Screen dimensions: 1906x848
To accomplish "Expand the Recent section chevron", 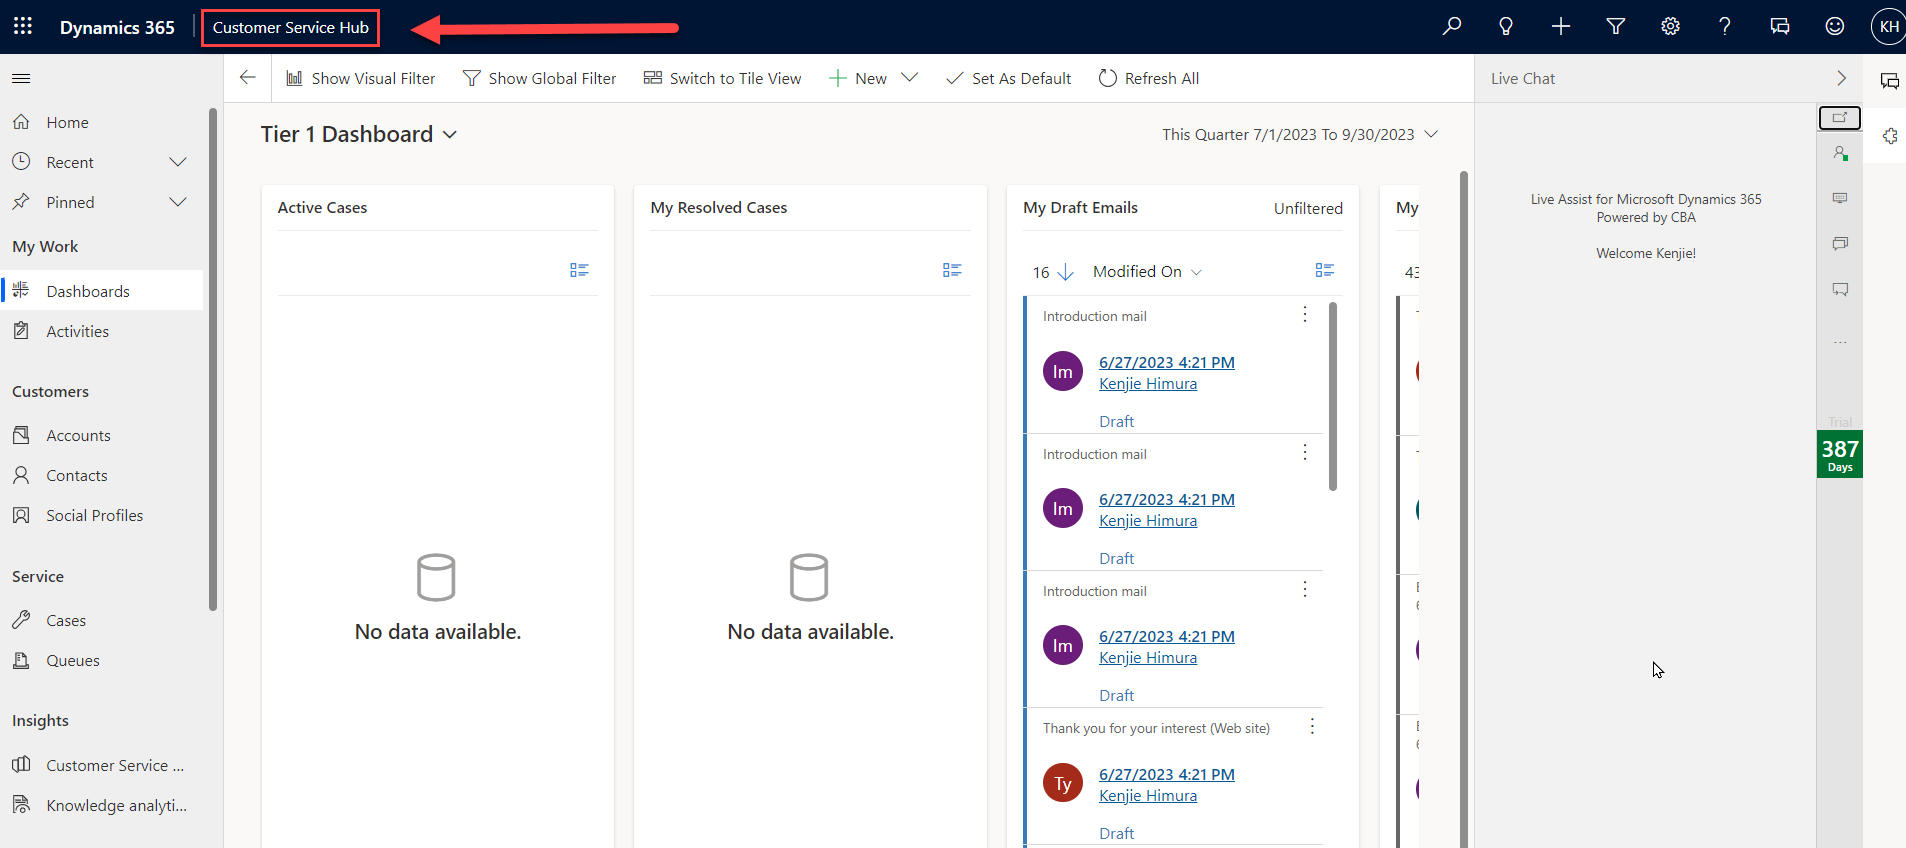I will pyautogui.click(x=178, y=162).
